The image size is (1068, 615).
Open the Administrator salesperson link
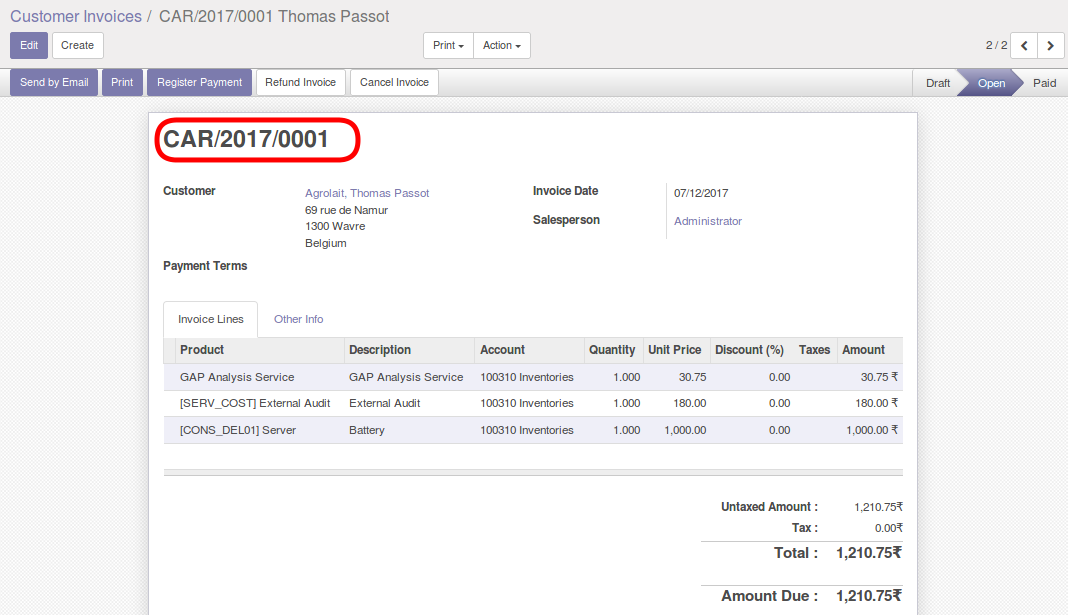coord(708,222)
